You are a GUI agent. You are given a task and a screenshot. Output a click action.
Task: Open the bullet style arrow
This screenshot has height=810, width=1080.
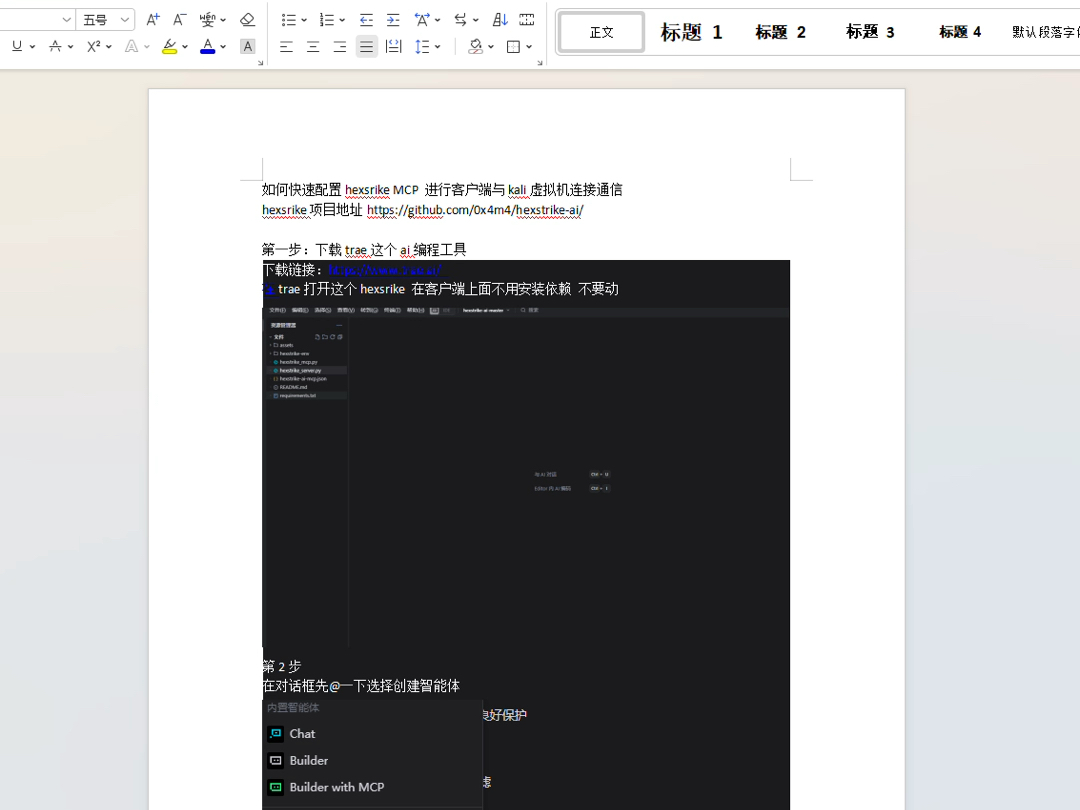tap(304, 21)
